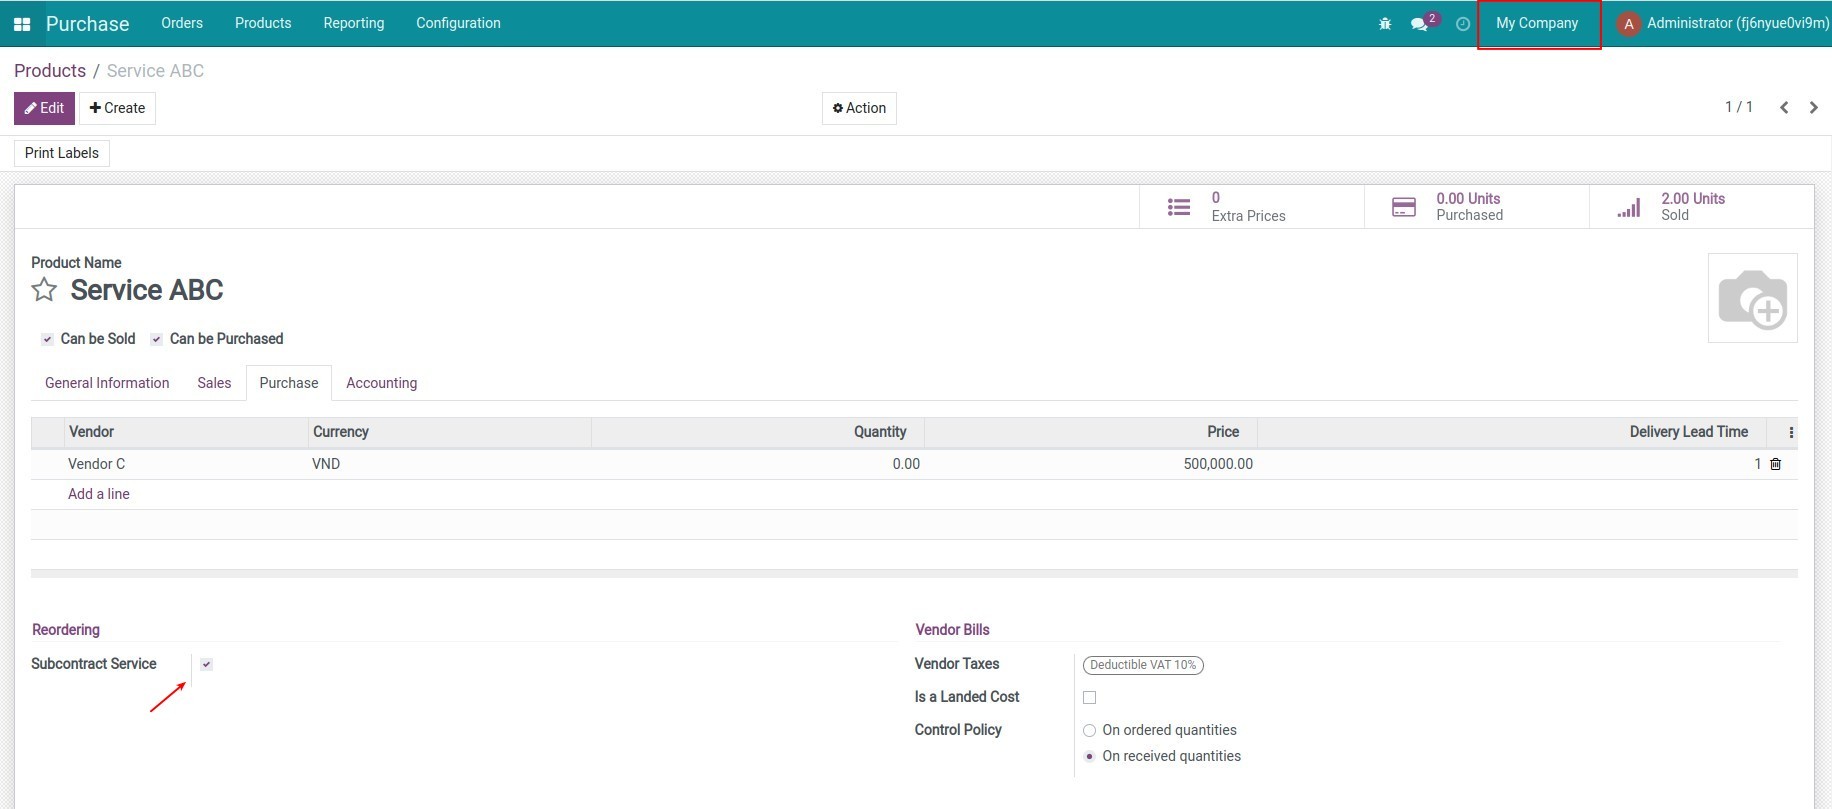Select On ordered quantities radio button
Screen dimensions: 1832x809
[x=1089, y=730]
